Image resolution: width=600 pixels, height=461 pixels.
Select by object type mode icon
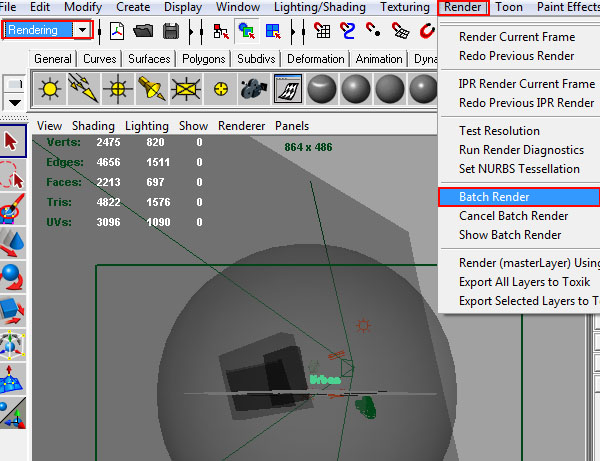pos(246,31)
